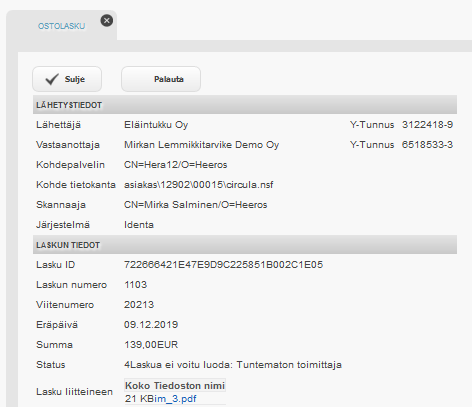This screenshot has height=407, width=472.
Task: Click the Sulje button
Action: 67,79
